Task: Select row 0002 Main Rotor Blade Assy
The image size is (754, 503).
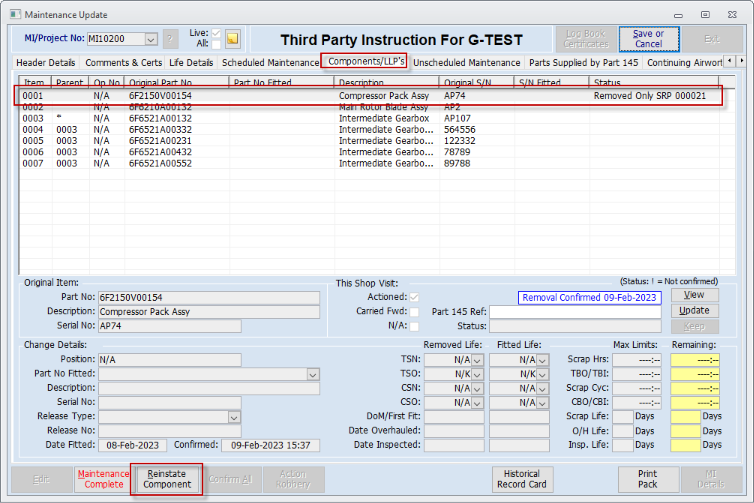Action: coord(368,107)
